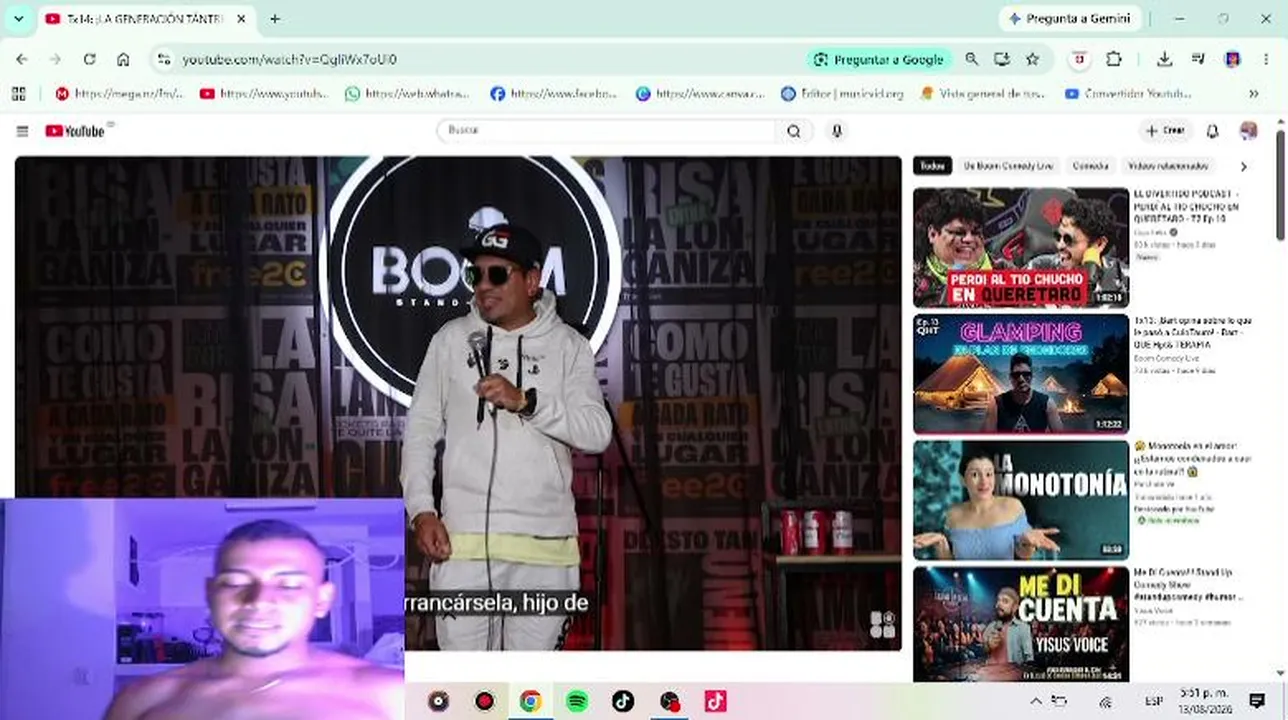This screenshot has height=720, width=1288.
Task: Show more bookmarks with the double chevron
Action: (1253, 94)
